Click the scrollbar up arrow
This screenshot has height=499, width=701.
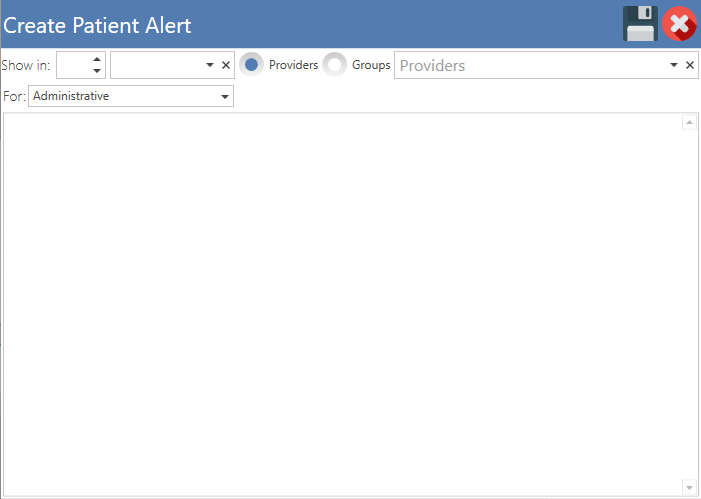click(x=689, y=122)
